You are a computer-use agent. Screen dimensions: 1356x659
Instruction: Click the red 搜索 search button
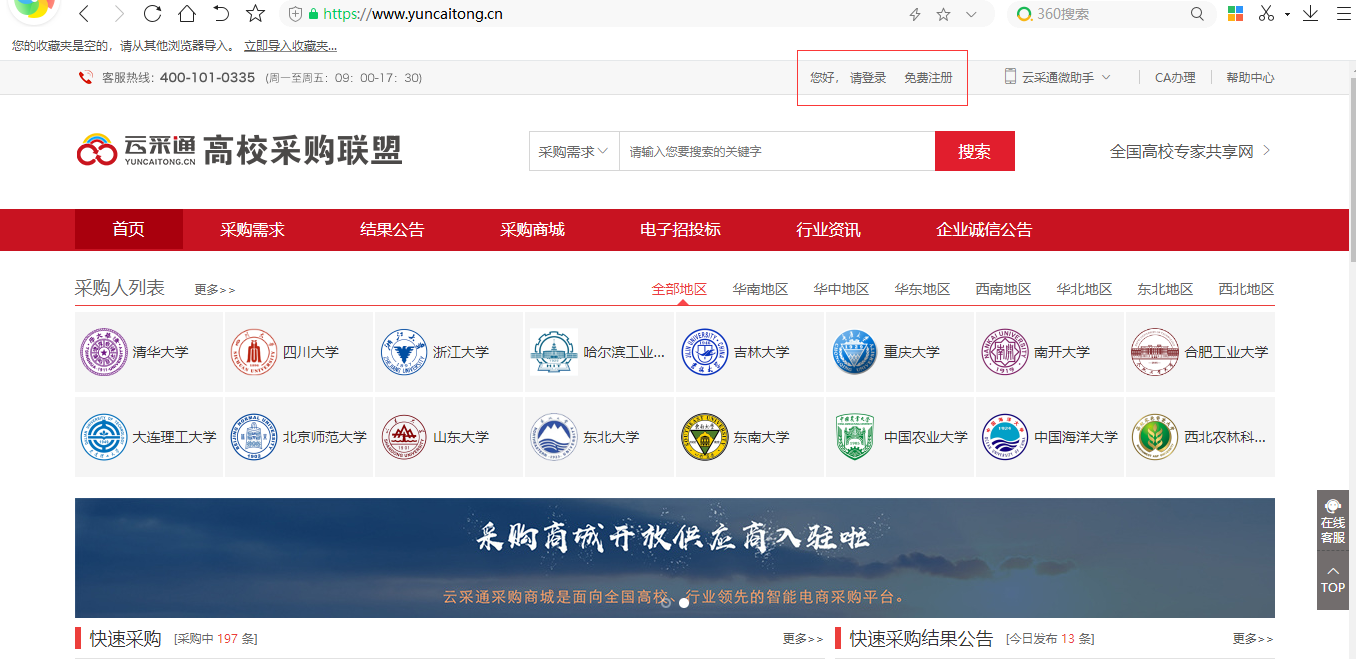[x=975, y=151]
